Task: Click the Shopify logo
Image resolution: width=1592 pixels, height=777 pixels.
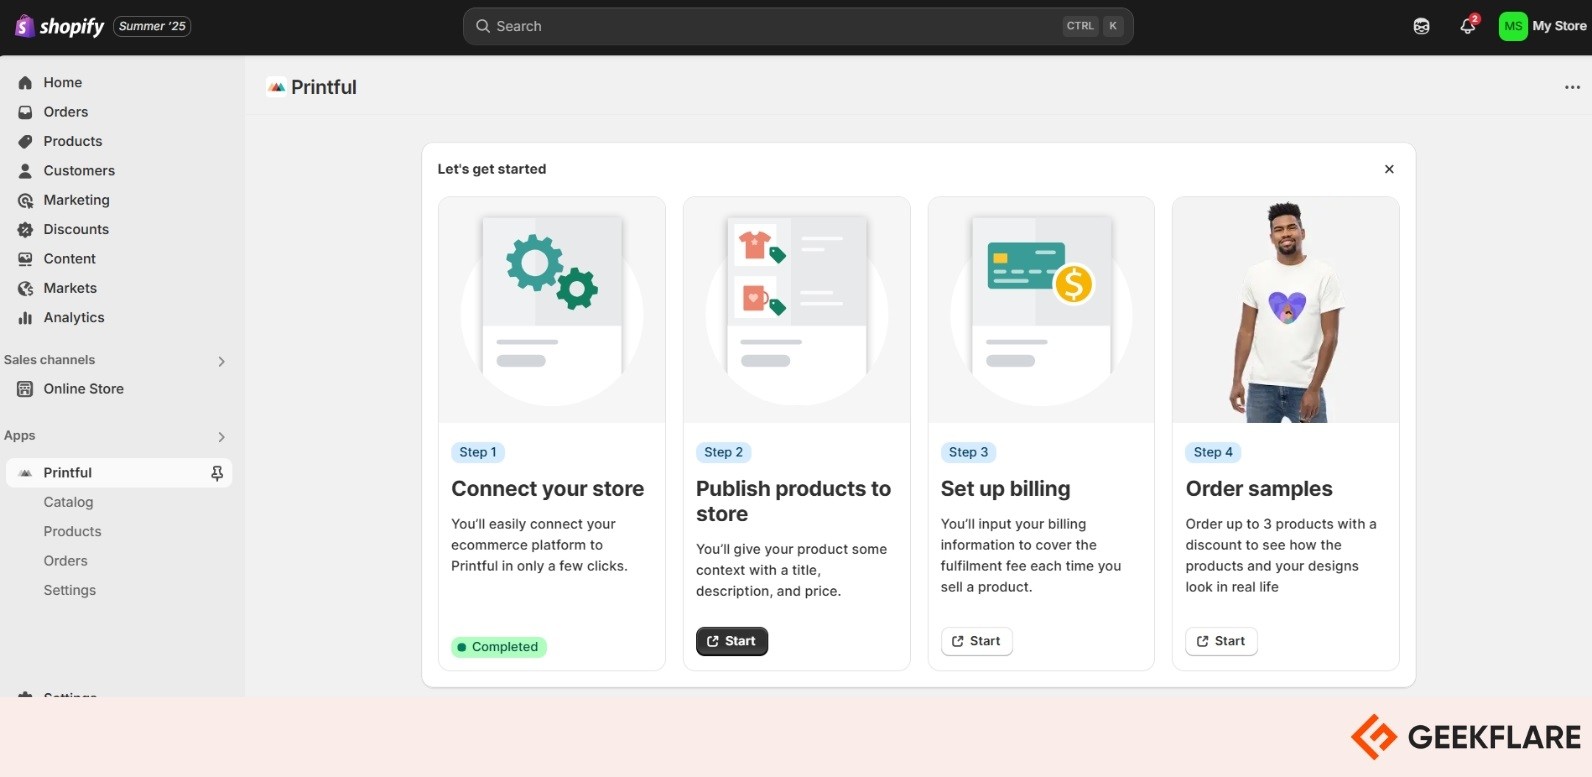Action: (59, 26)
